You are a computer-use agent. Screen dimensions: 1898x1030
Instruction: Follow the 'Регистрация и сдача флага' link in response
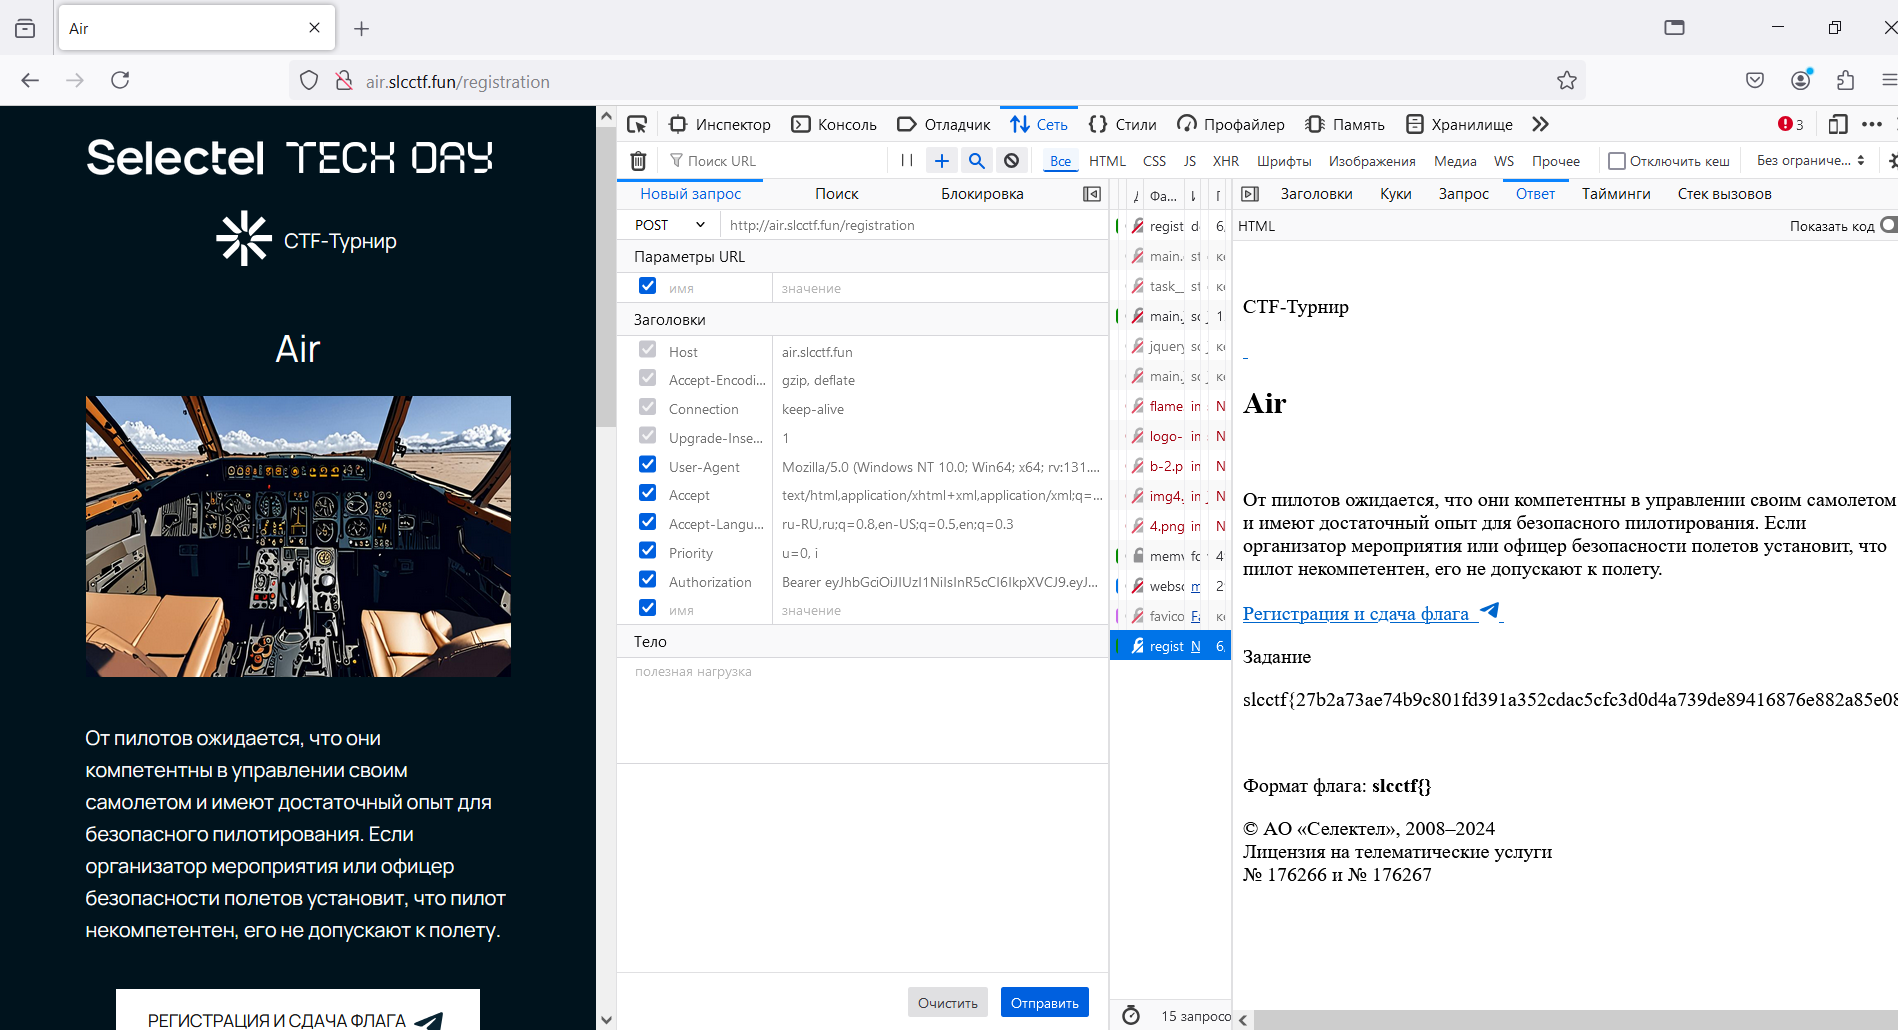click(1372, 613)
